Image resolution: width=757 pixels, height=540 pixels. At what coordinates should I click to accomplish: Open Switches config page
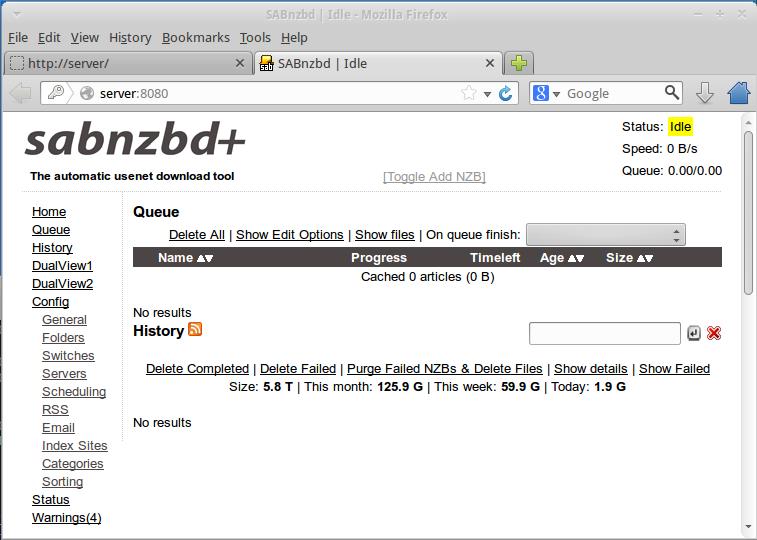click(68, 356)
